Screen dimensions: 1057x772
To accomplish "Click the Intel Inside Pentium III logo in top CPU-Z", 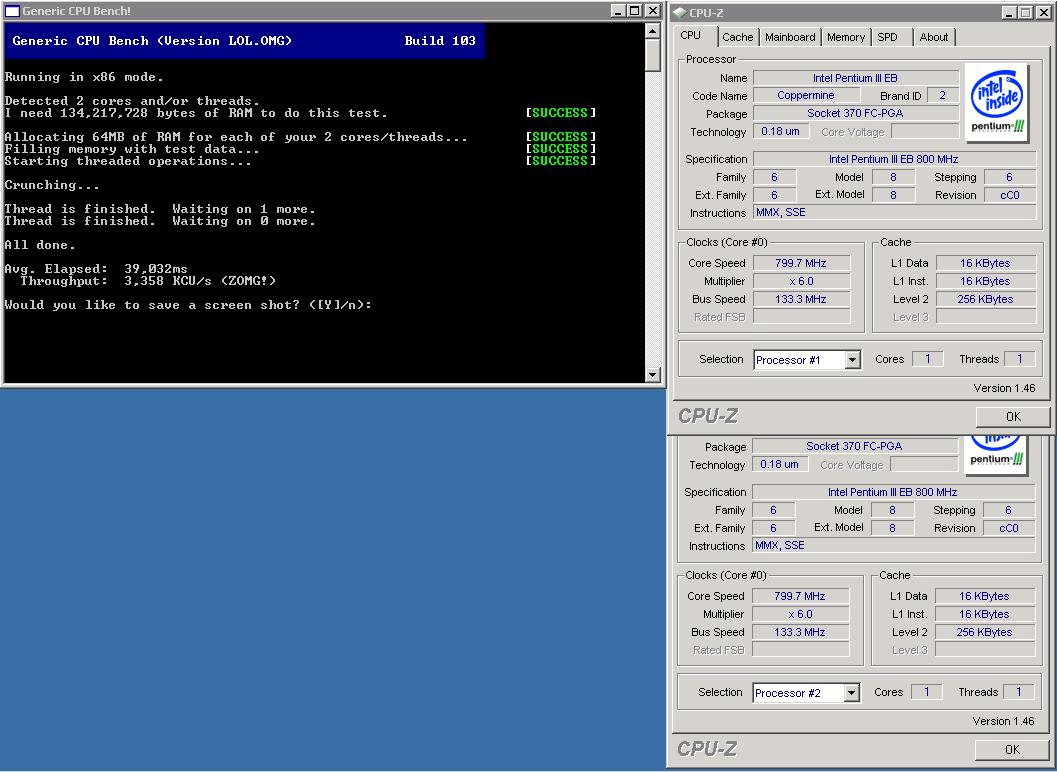I will click(x=997, y=102).
